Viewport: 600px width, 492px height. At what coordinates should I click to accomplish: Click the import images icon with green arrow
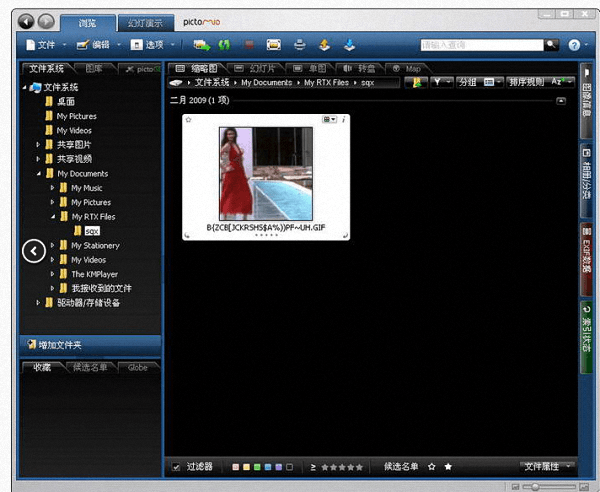[x=202, y=45]
